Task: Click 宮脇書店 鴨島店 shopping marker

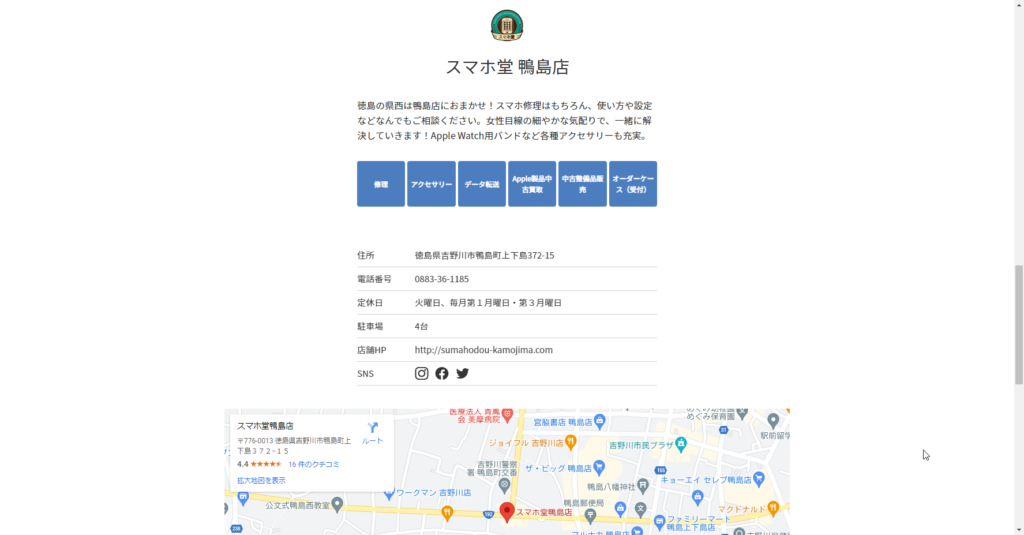Action: pos(600,421)
